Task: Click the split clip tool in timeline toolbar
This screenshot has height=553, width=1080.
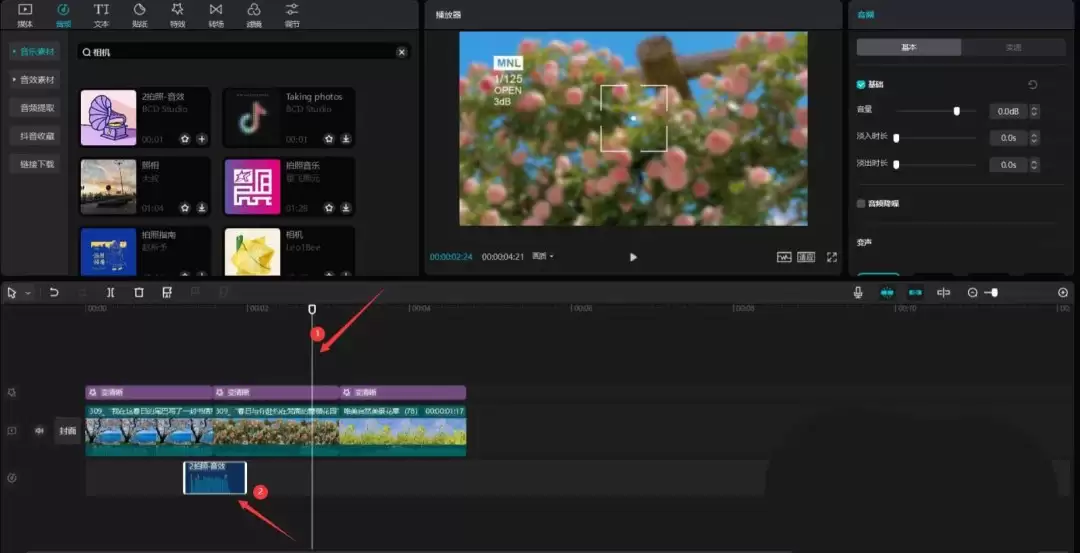Action: pos(110,293)
